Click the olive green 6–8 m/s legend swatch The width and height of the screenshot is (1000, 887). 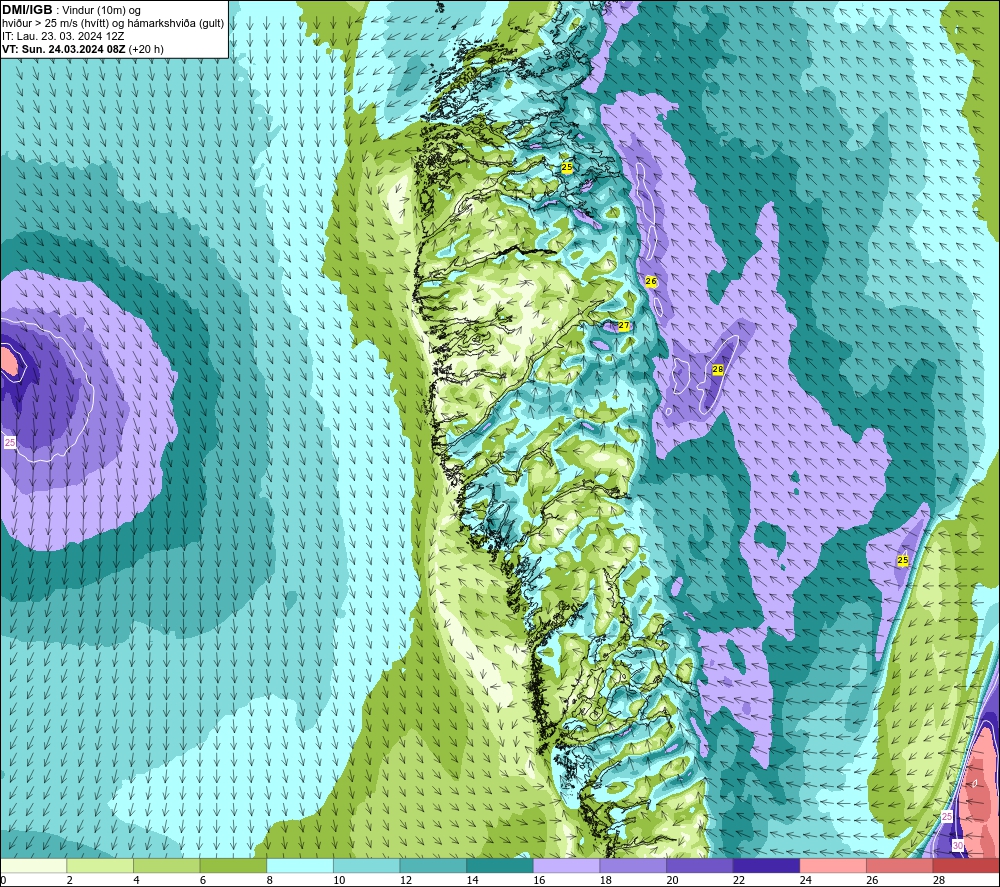coord(233,865)
